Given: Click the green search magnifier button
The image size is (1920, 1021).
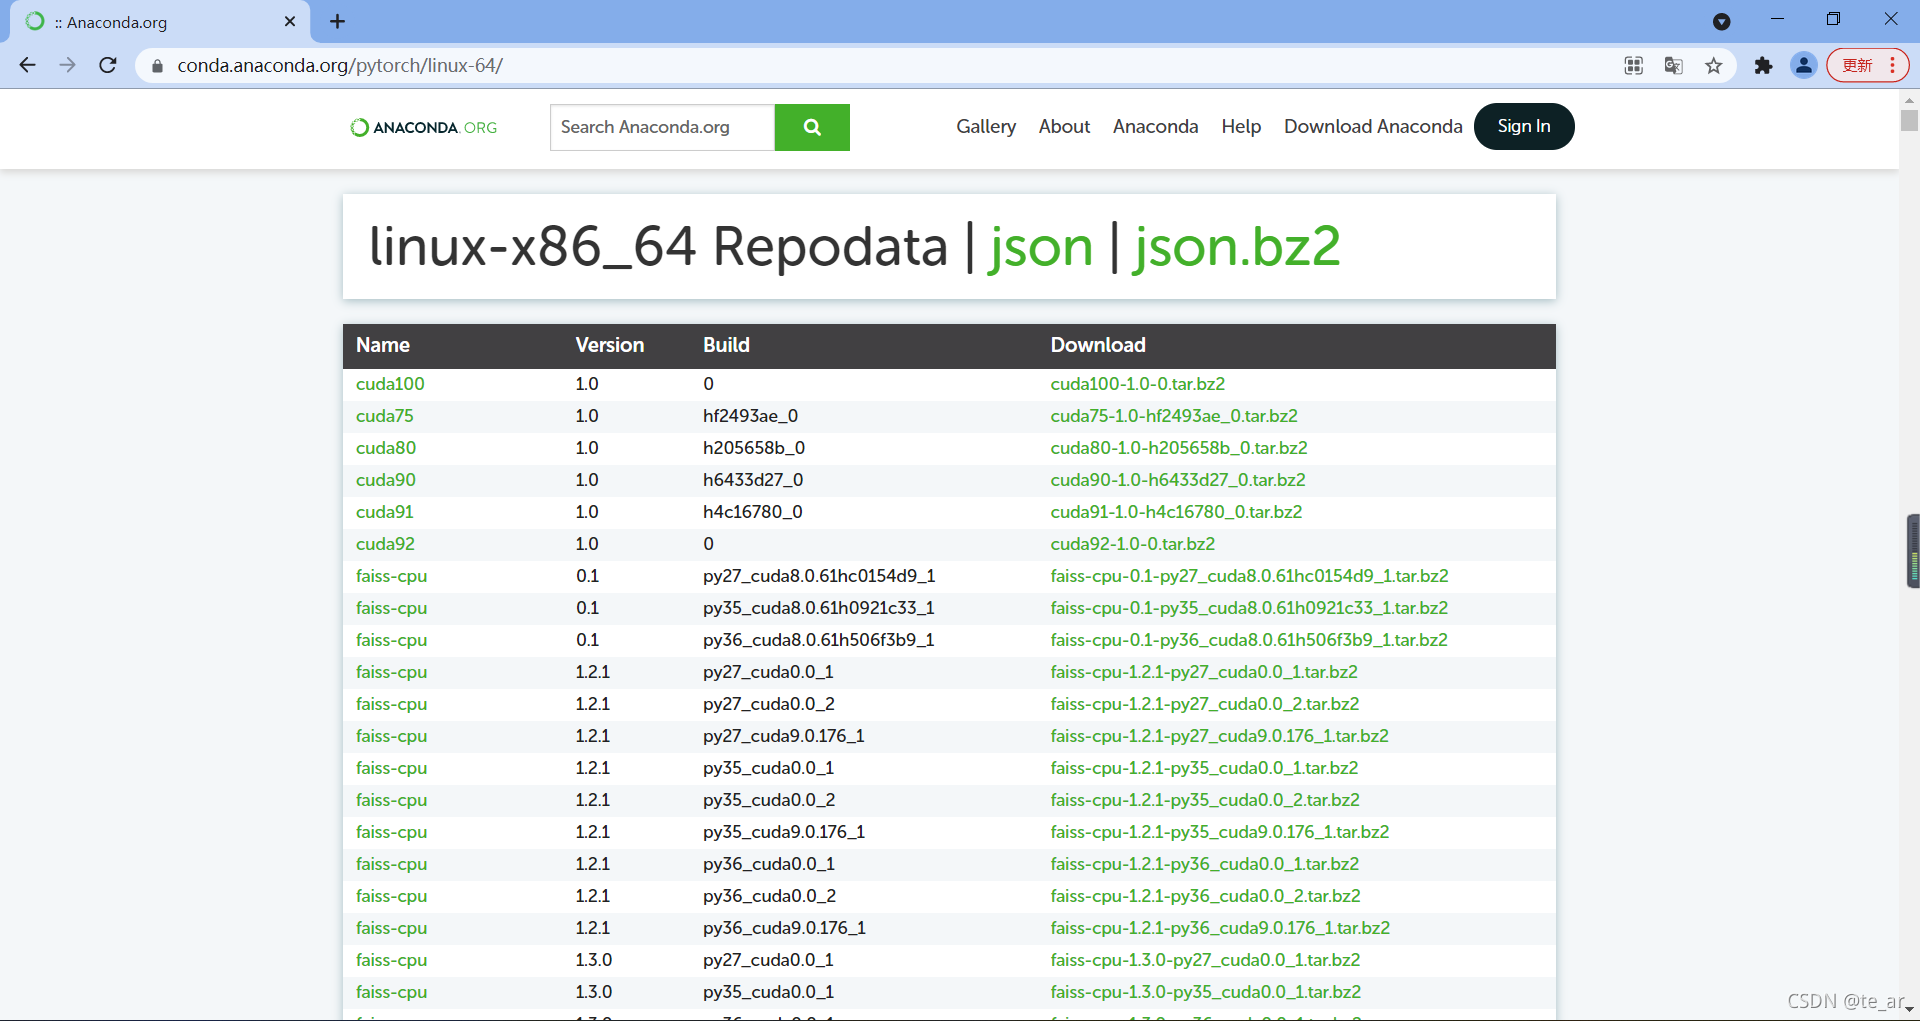Looking at the screenshot, I should pos(812,127).
